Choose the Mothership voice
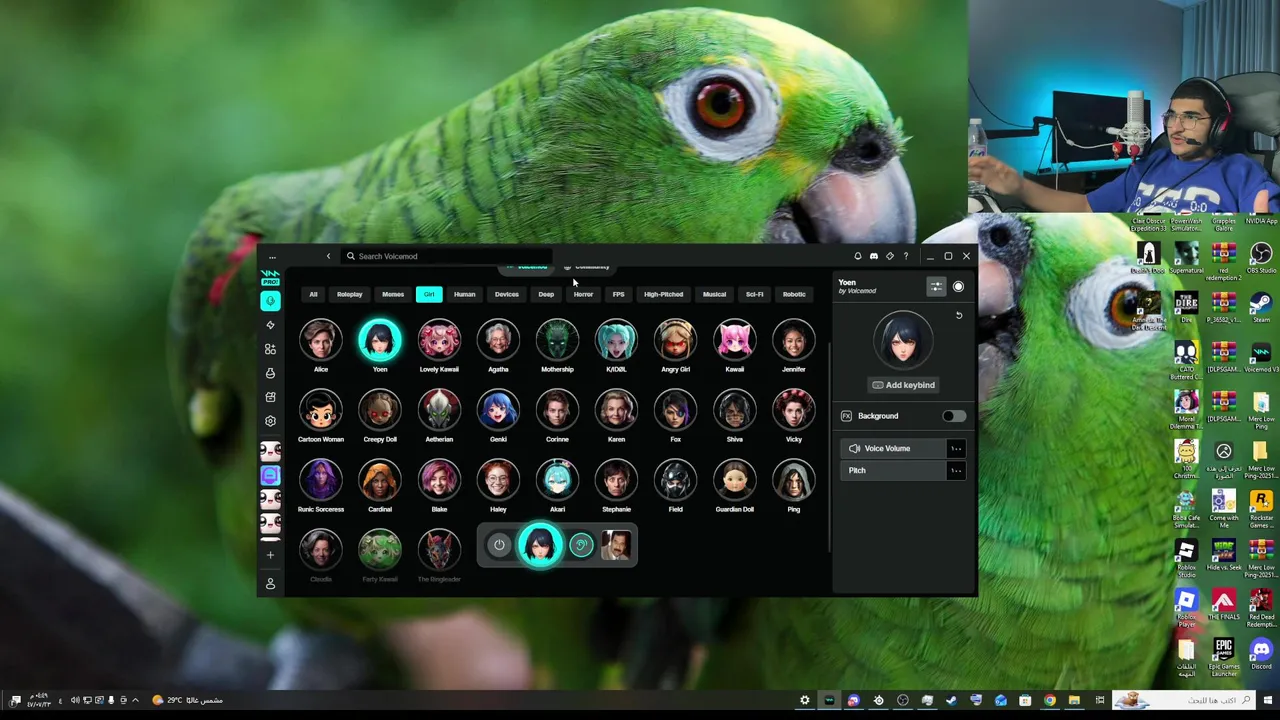This screenshot has width=1280, height=720. pos(557,341)
